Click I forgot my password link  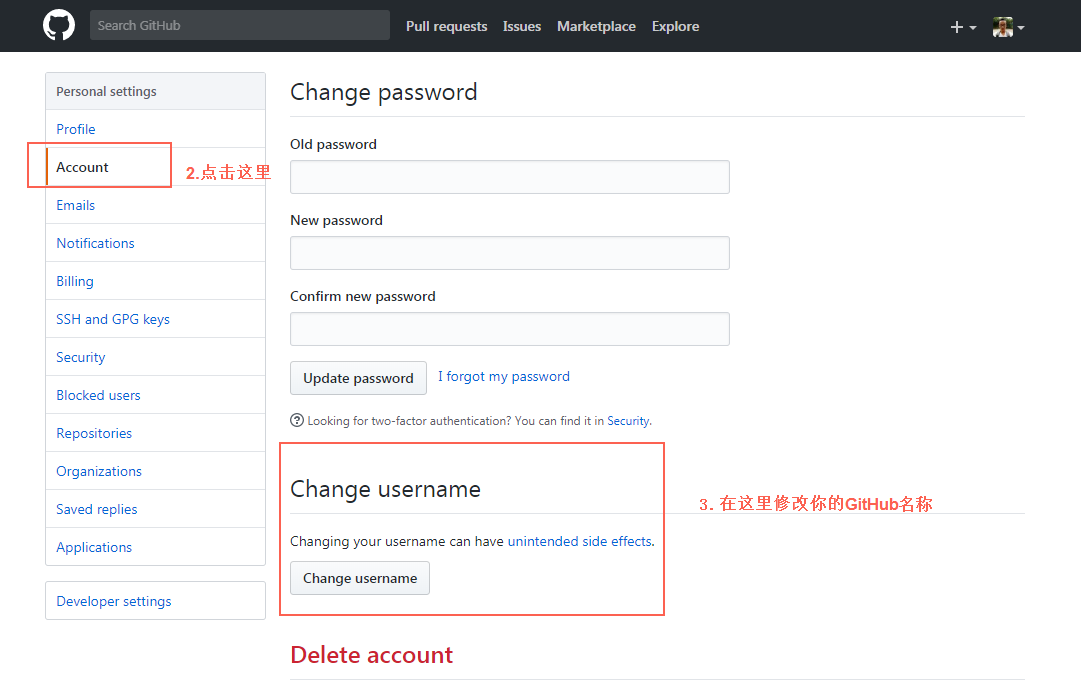(x=504, y=376)
